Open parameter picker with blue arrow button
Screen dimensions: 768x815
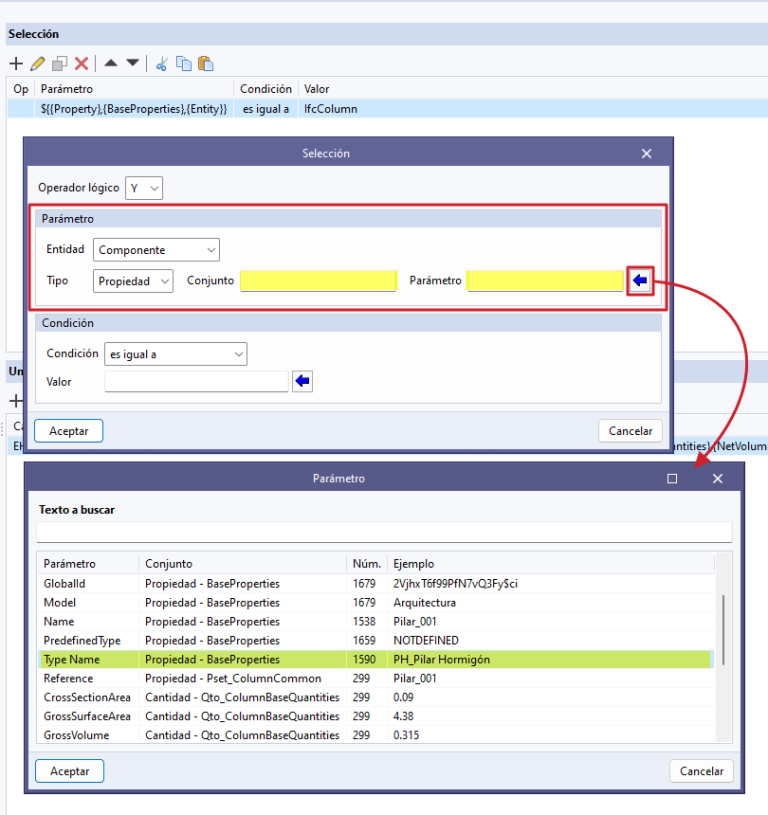[x=640, y=281]
